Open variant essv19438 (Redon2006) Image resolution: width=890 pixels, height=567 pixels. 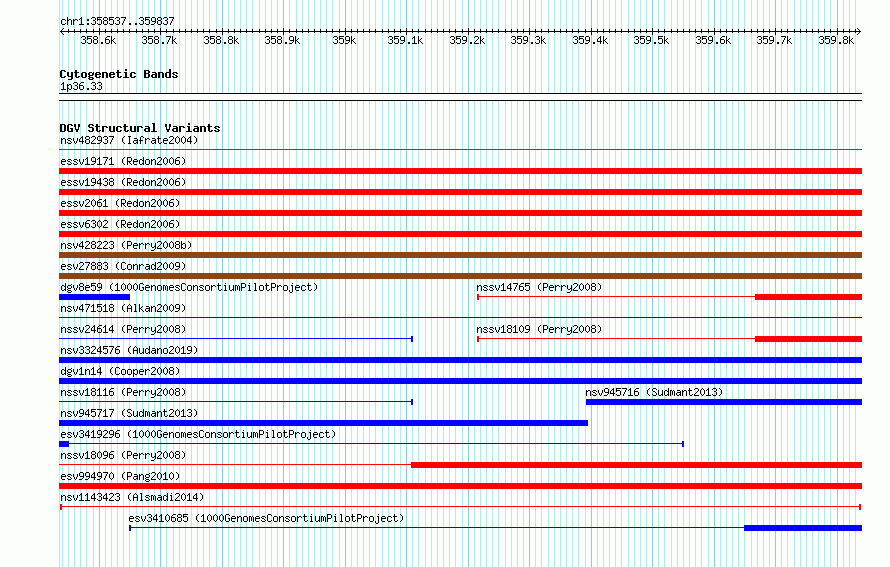(x=123, y=182)
